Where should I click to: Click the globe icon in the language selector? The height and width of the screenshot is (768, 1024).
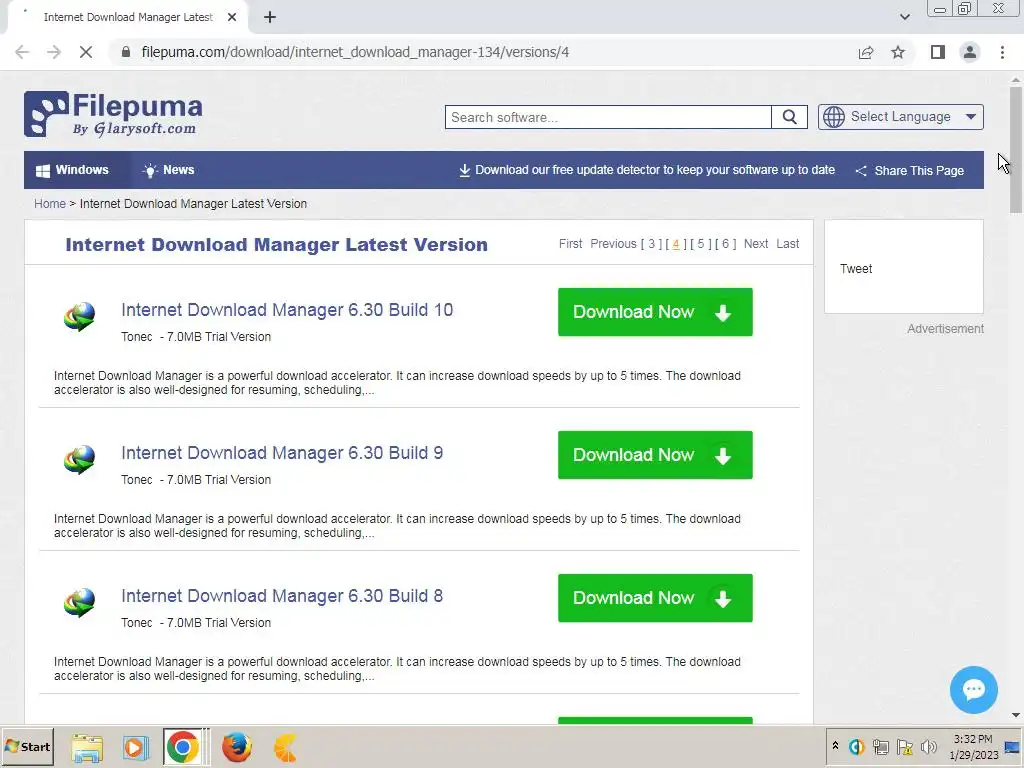pos(833,117)
